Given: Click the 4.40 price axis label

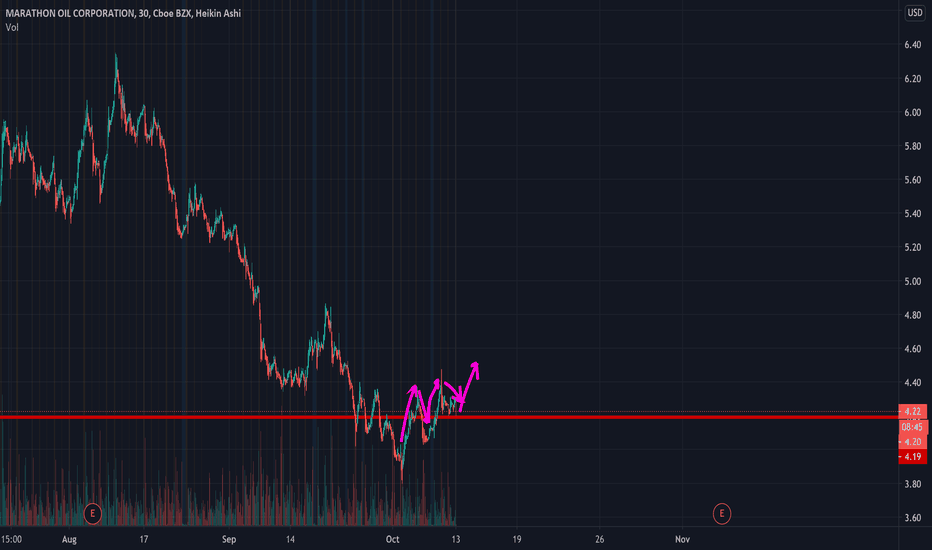Looking at the screenshot, I should (912, 383).
